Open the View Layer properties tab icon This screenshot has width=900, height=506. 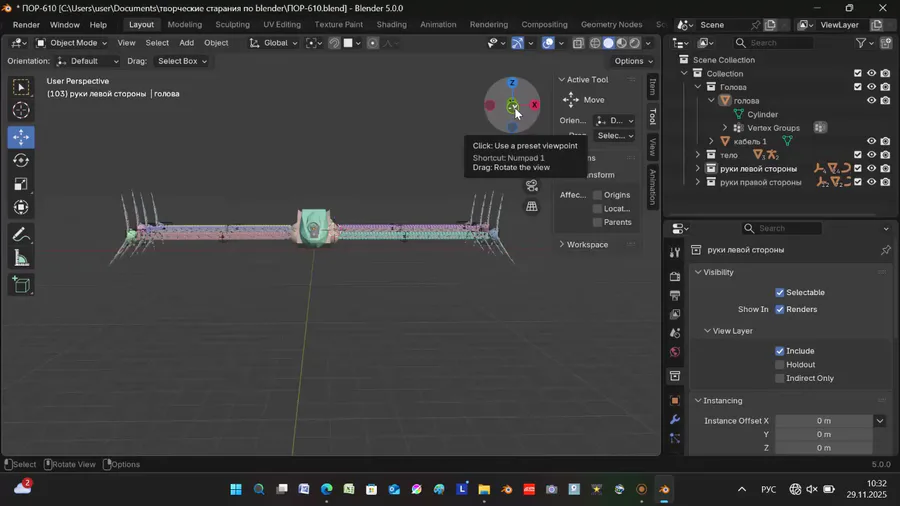[675, 314]
